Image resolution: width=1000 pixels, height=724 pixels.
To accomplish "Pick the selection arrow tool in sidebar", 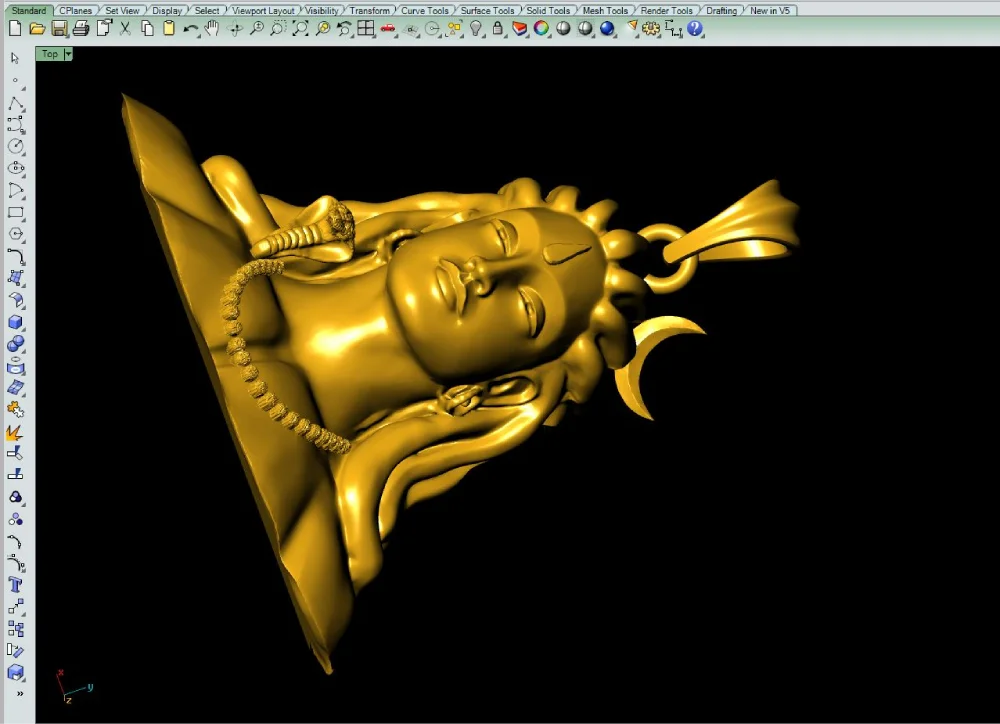I will click(15, 58).
